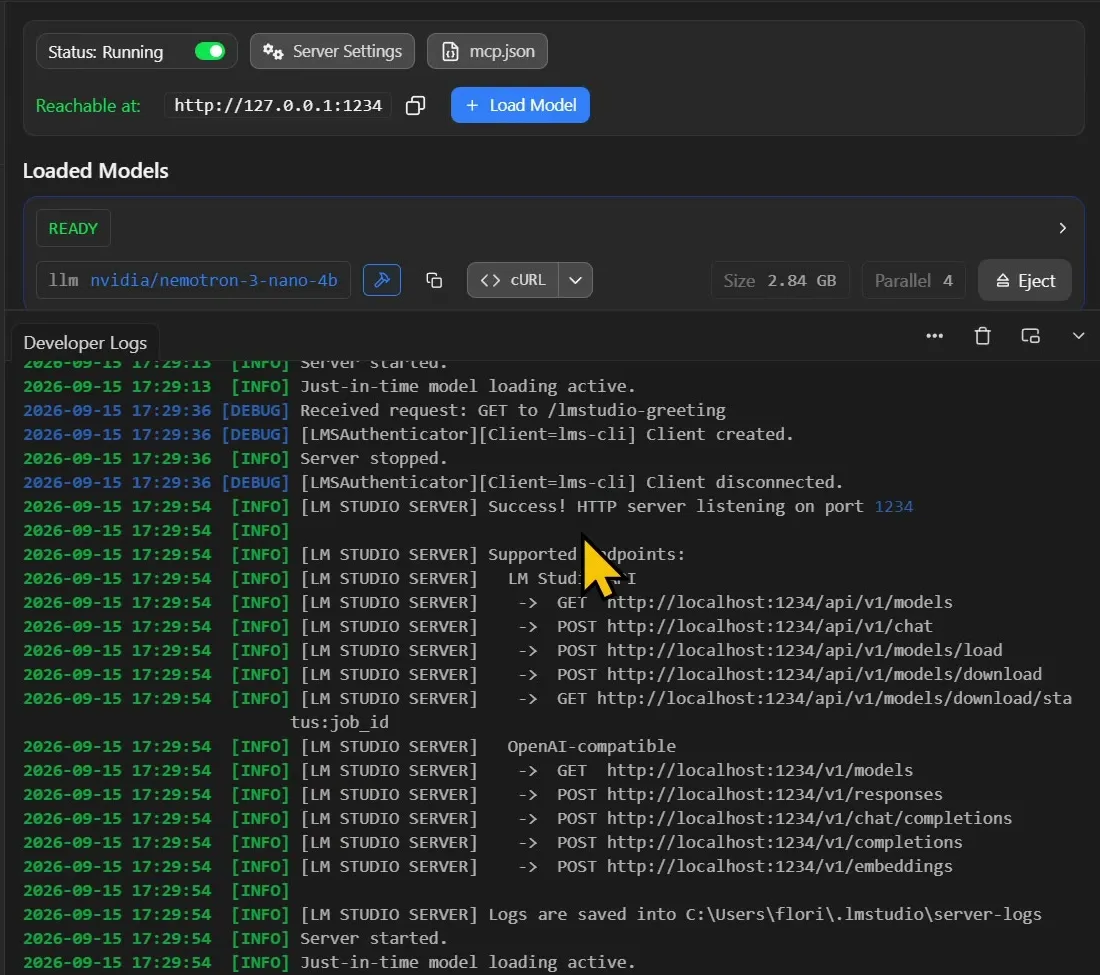The width and height of the screenshot is (1100, 975).
Task: Click the Parallel 4 indicator
Action: point(913,281)
